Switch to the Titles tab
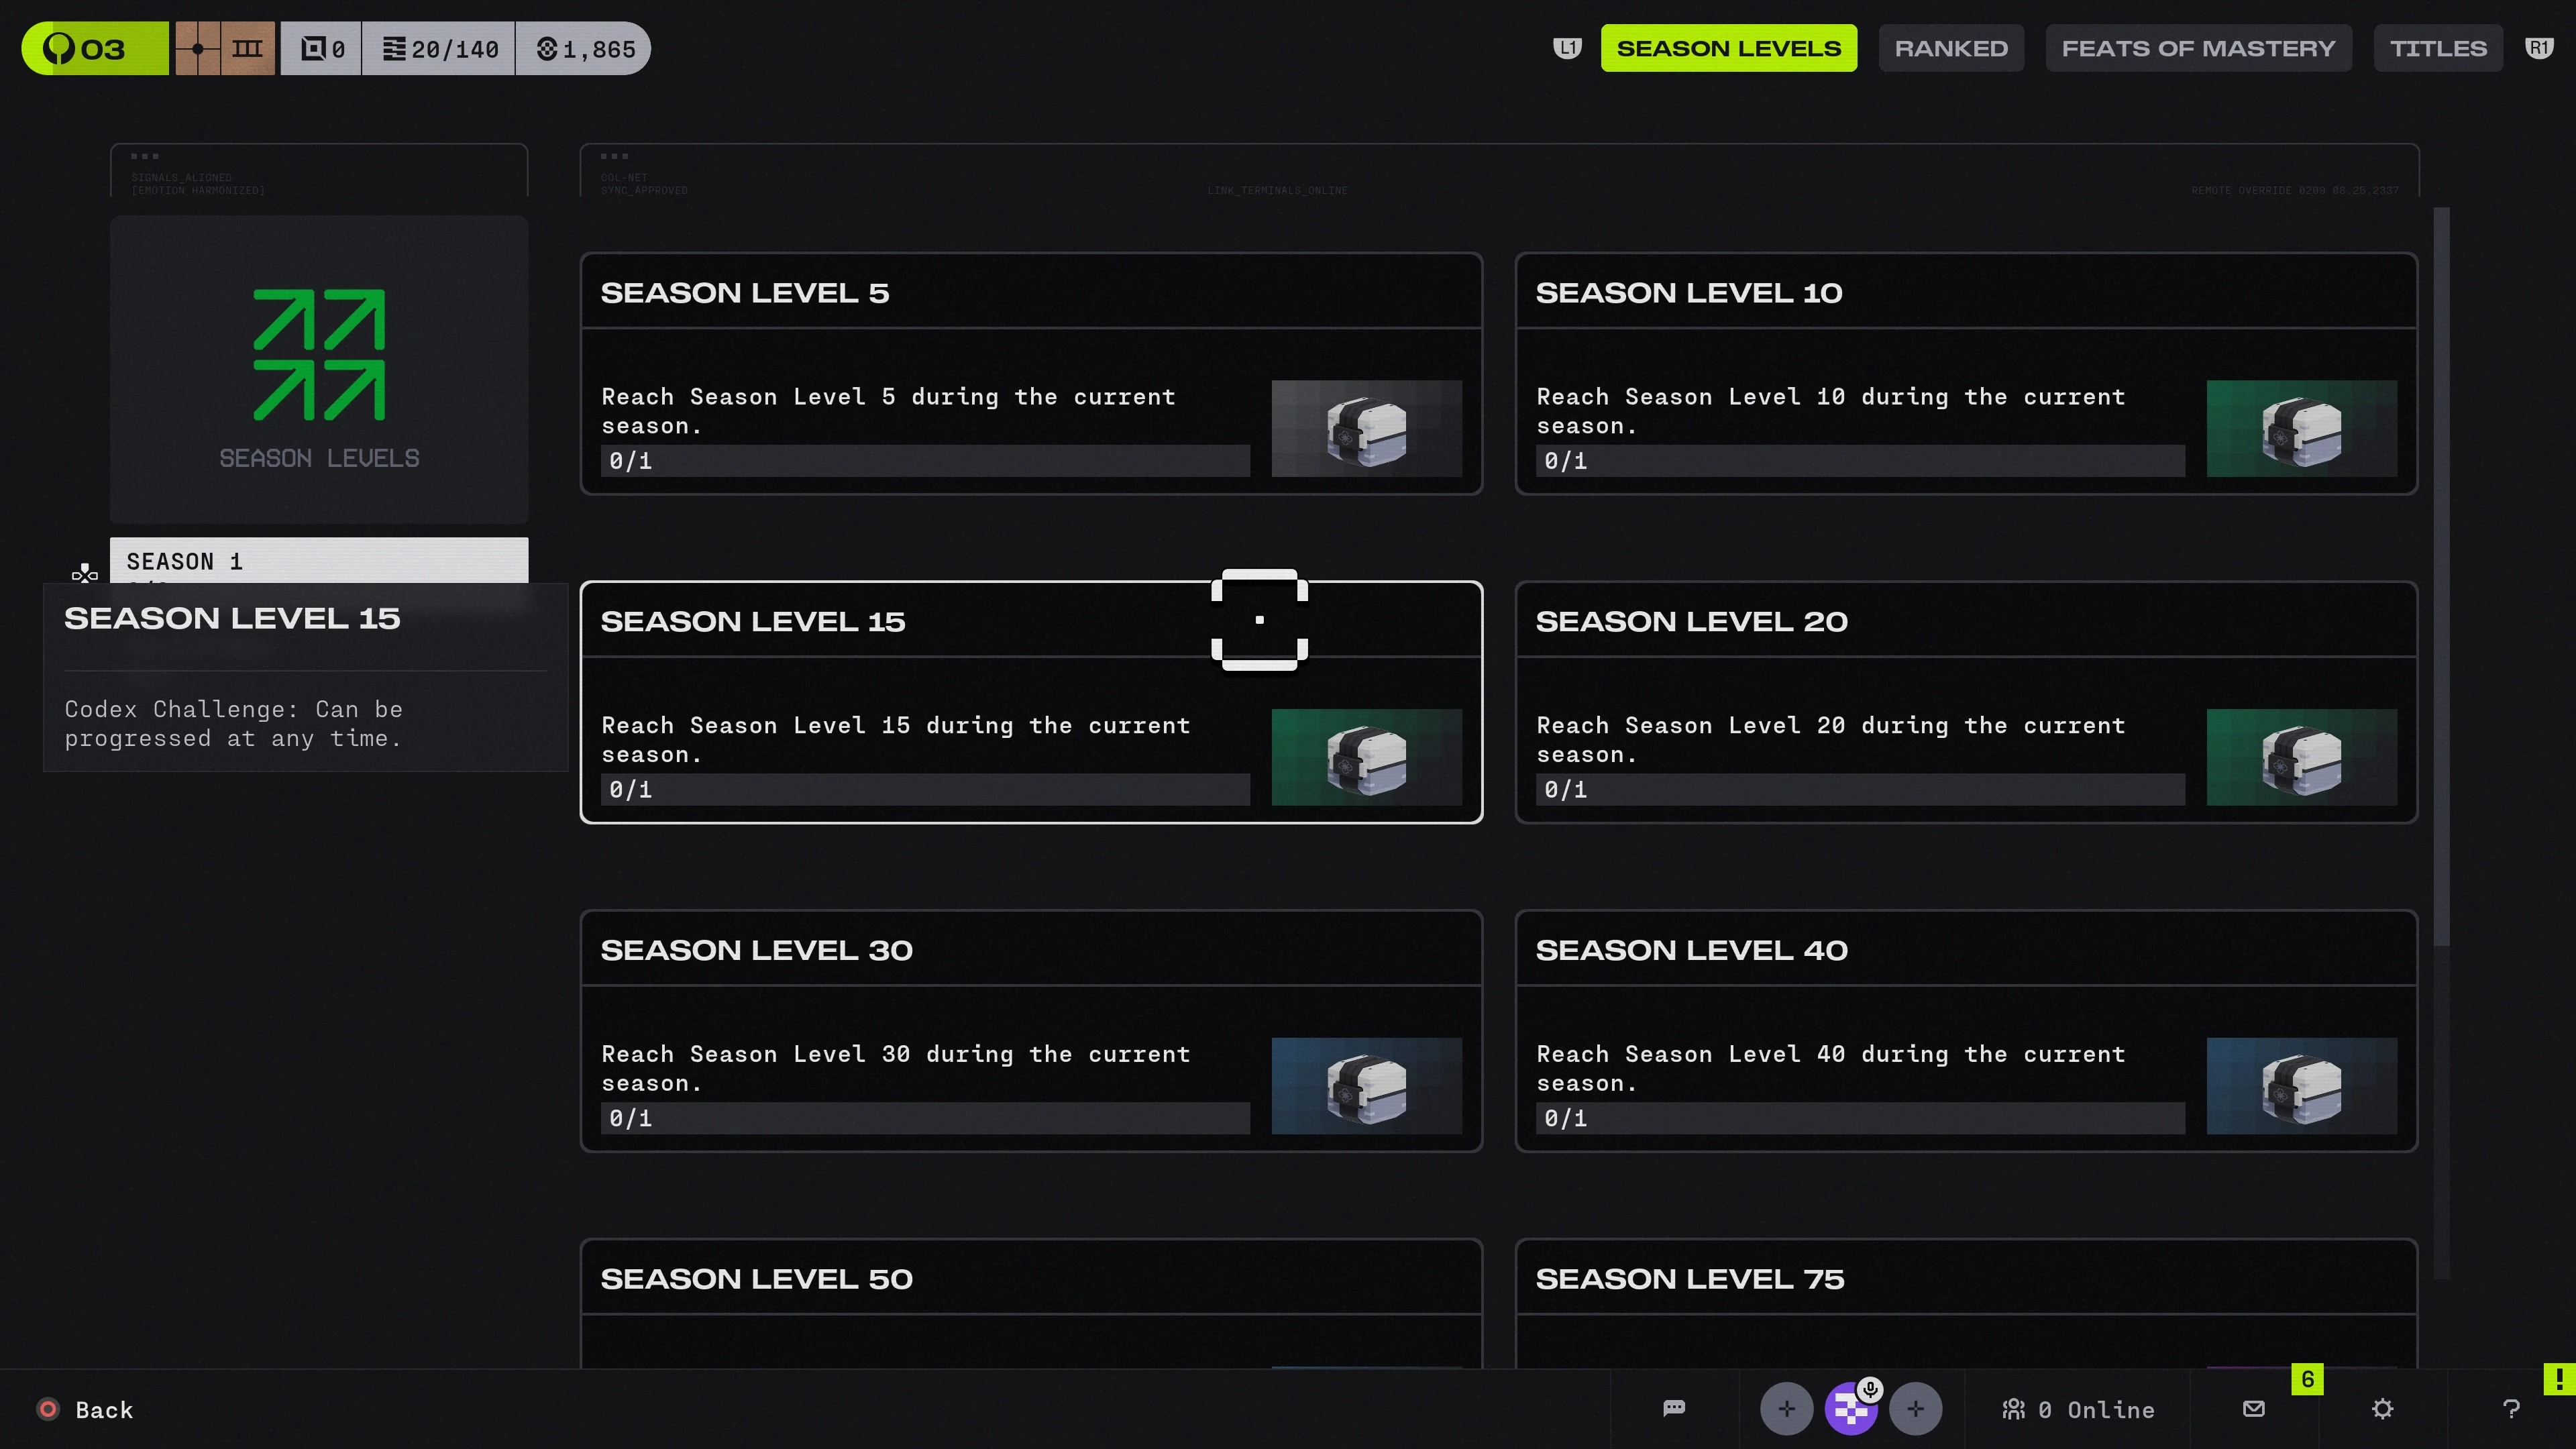Viewport: 2576px width, 1449px height. tap(2437, 48)
